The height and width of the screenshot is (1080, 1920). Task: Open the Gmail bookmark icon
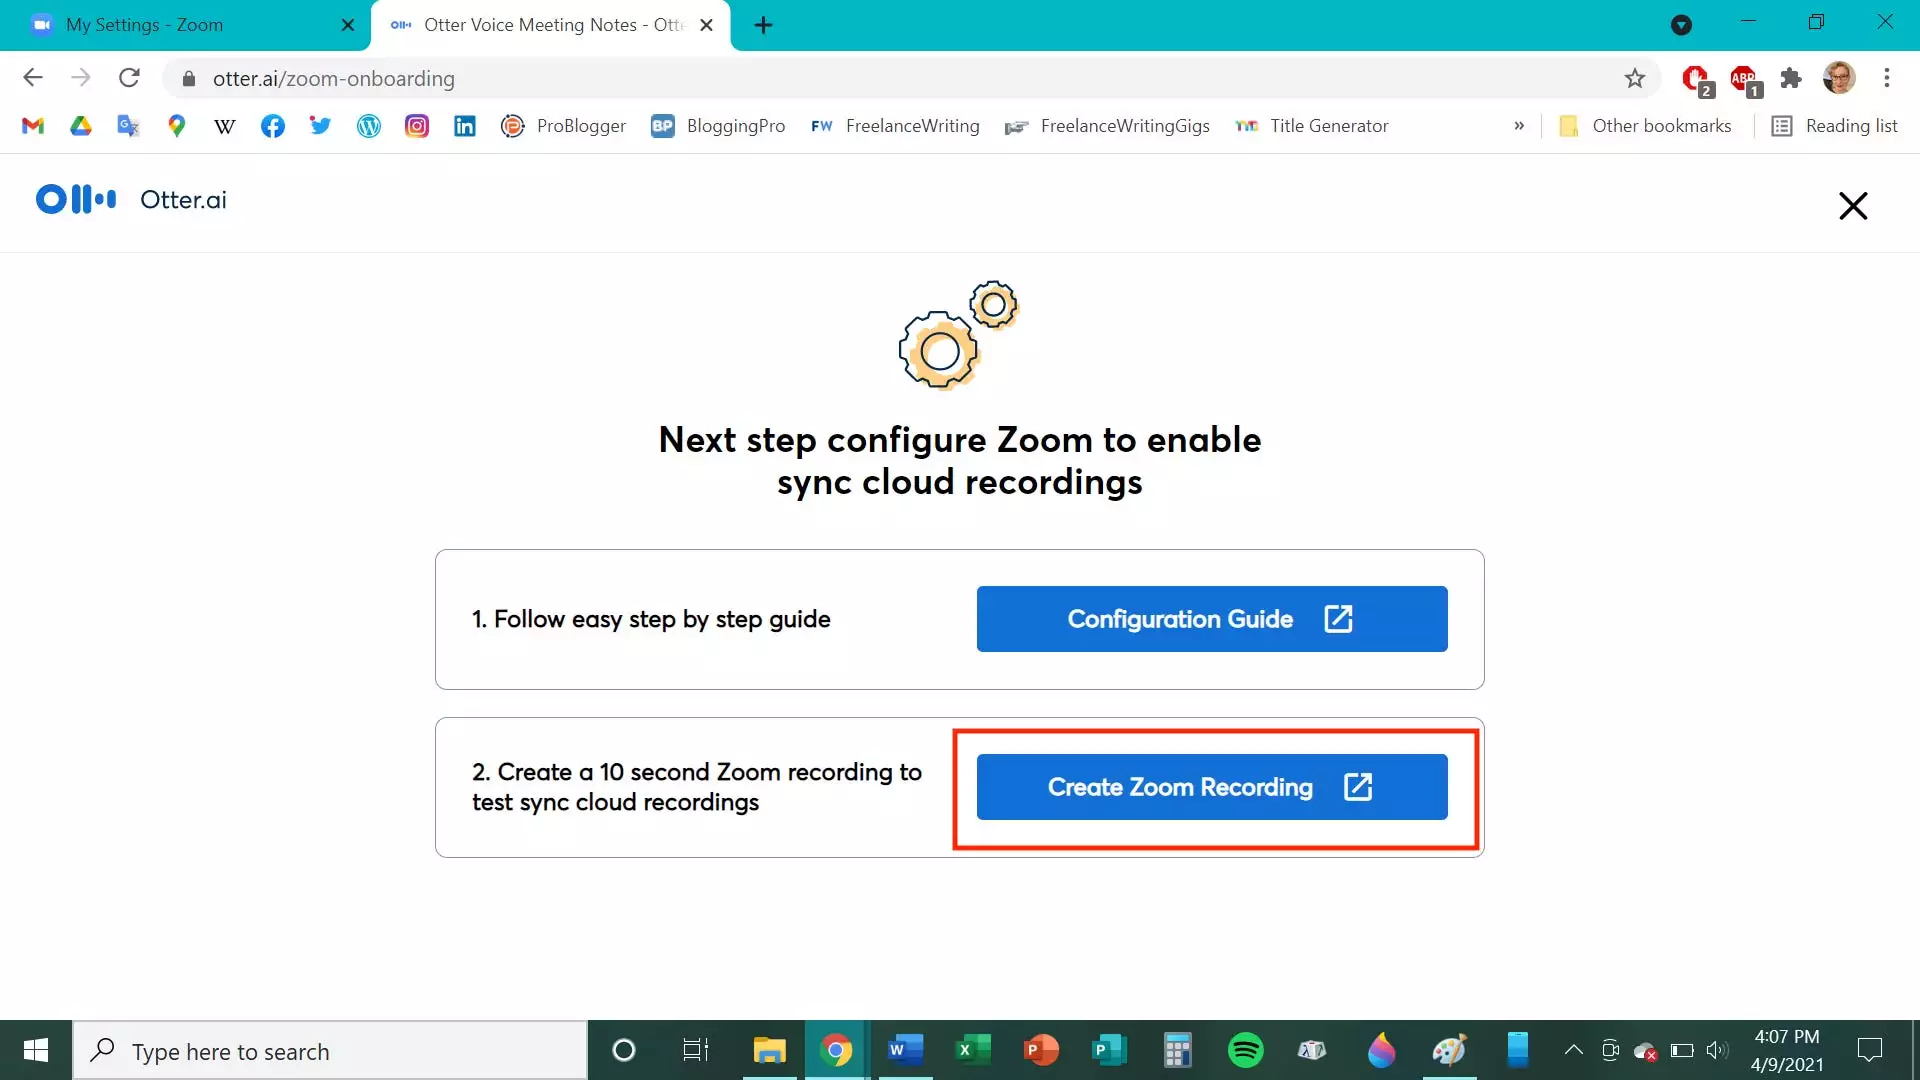tap(33, 126)
